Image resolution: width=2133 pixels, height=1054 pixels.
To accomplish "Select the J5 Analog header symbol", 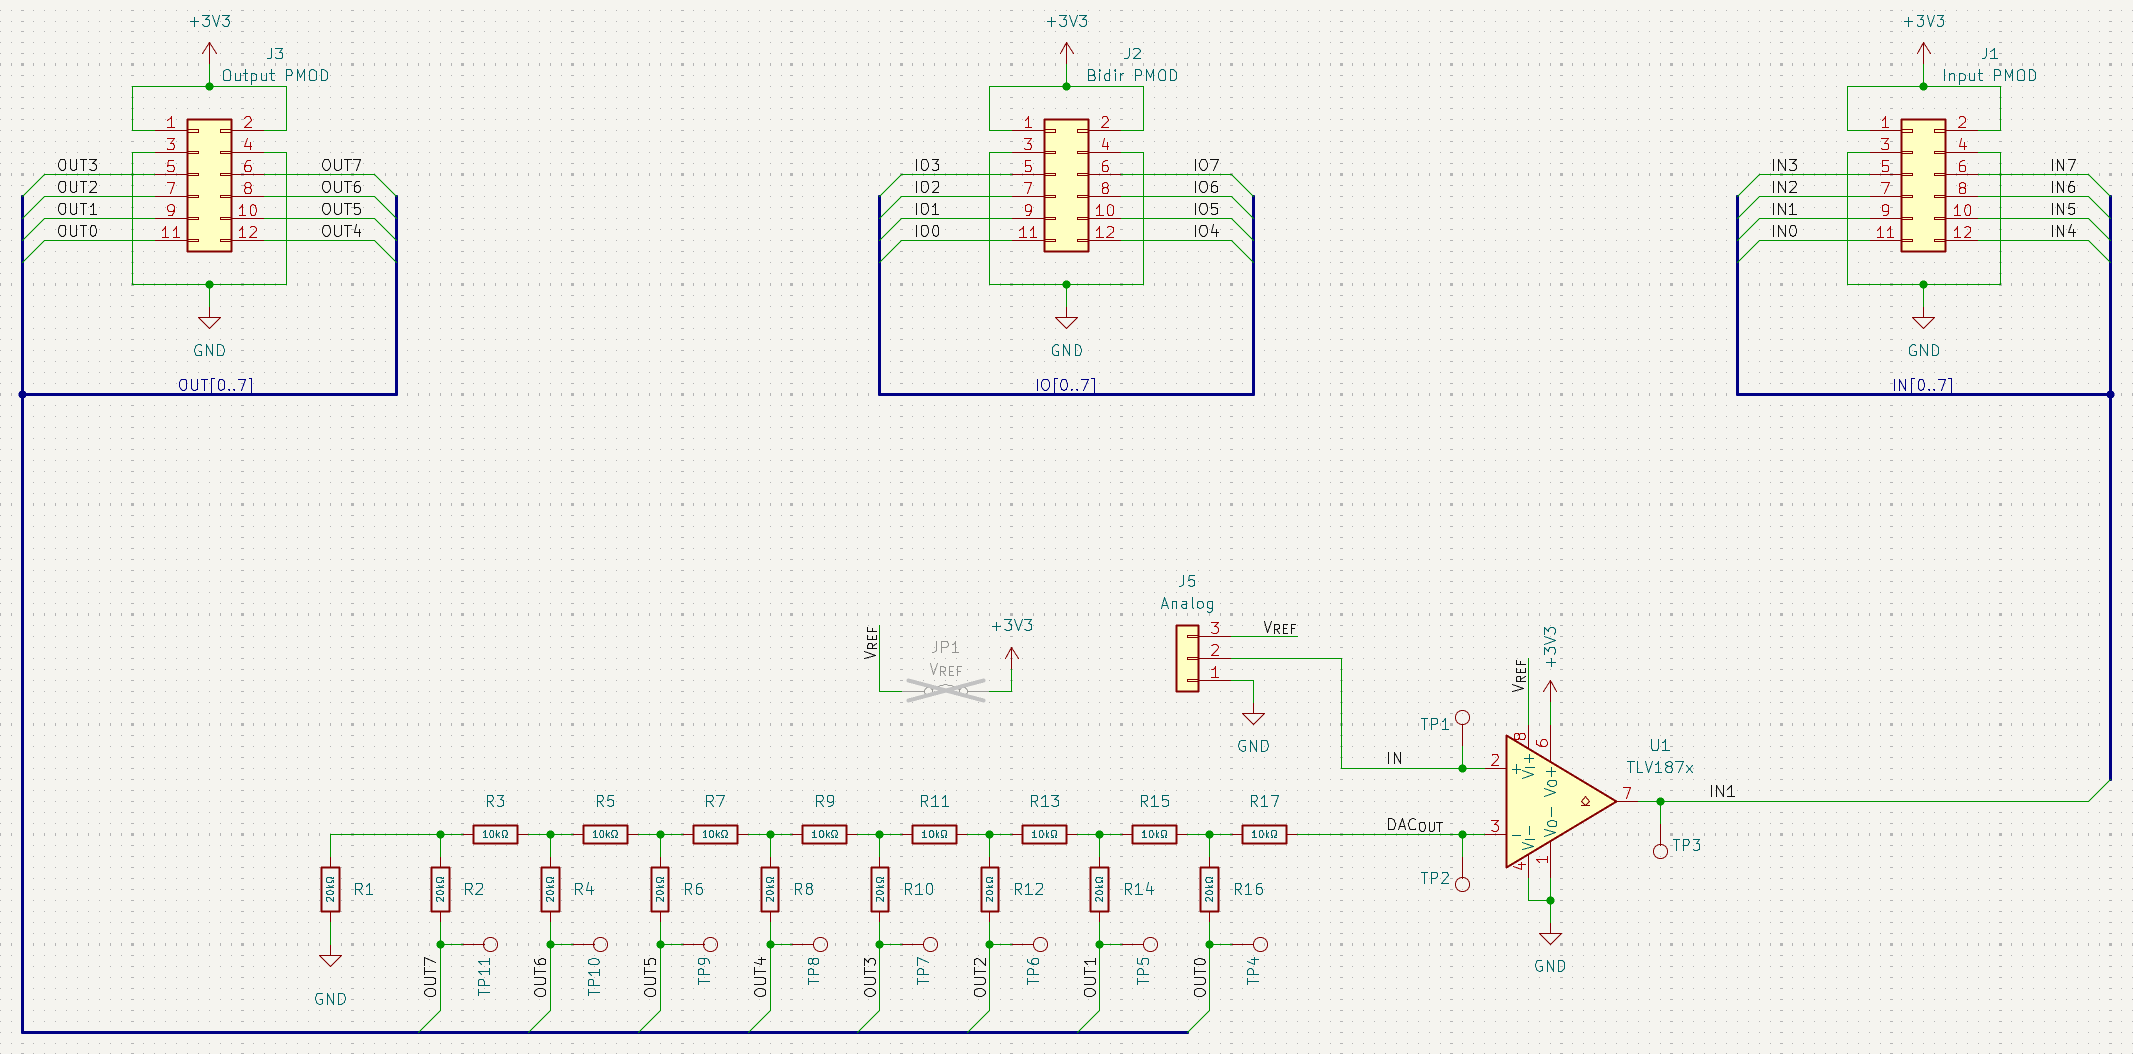I will point(1187,658).
